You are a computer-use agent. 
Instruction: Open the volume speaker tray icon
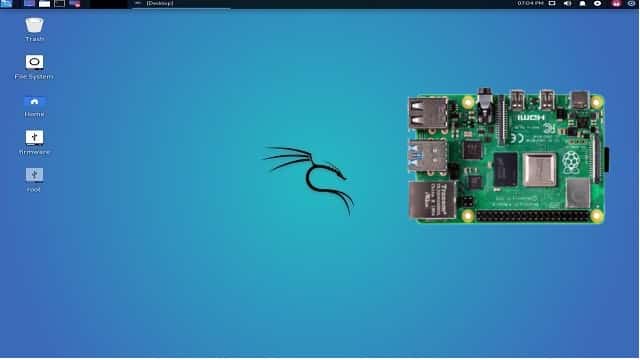tap(567, 3)
